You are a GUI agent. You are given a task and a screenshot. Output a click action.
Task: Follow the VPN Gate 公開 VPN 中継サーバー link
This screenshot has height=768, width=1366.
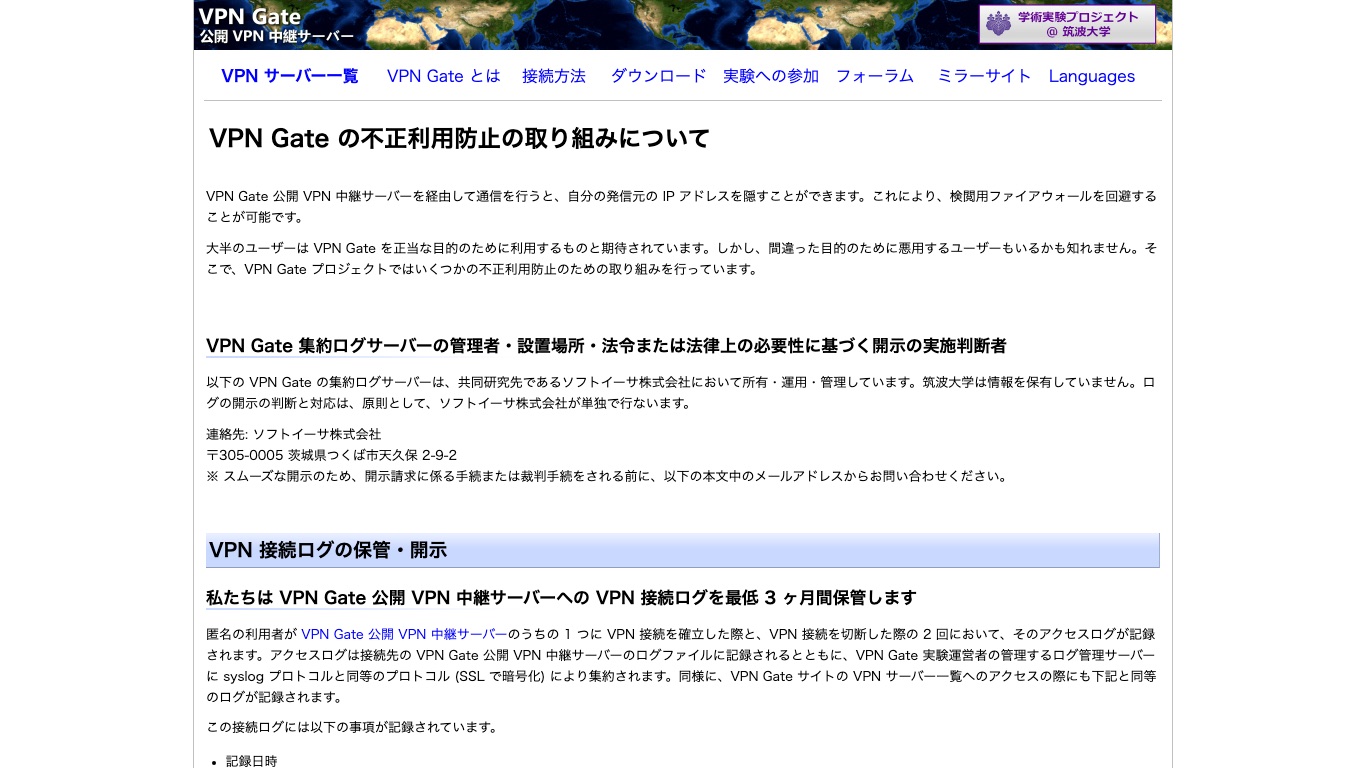[x=404, y=634]
